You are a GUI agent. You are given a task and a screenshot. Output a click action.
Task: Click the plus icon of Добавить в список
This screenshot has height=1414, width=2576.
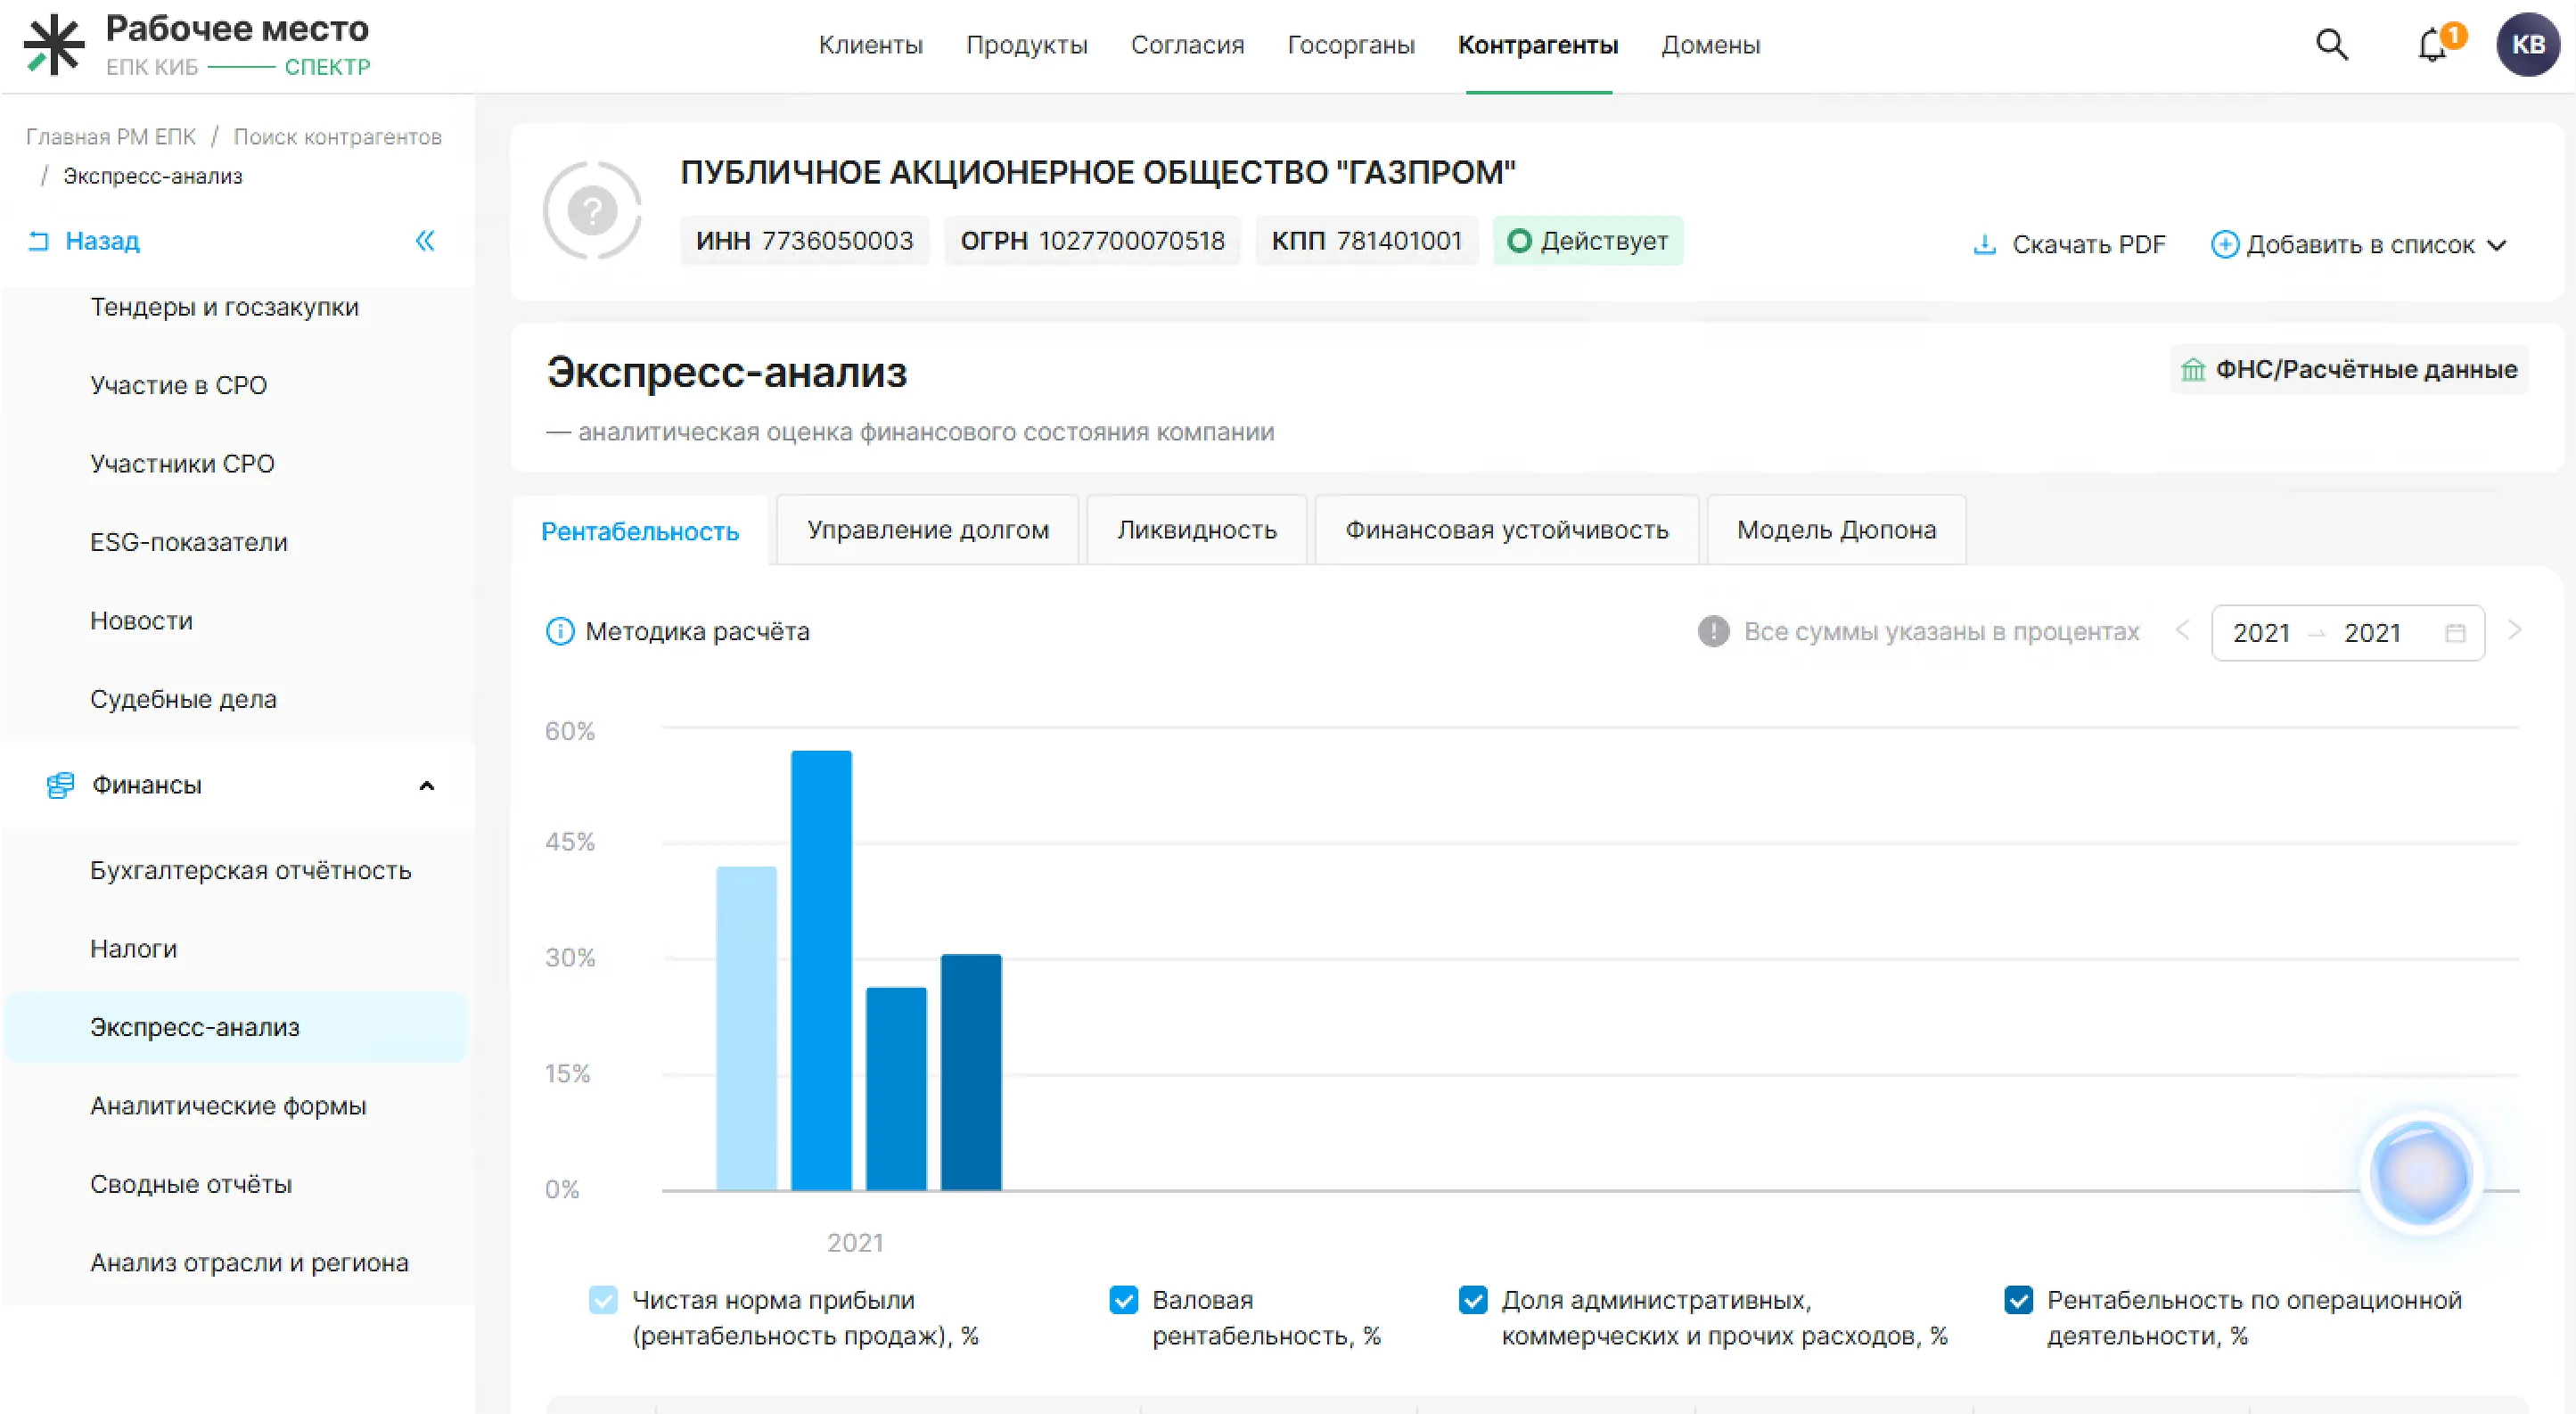point(2224,244)
